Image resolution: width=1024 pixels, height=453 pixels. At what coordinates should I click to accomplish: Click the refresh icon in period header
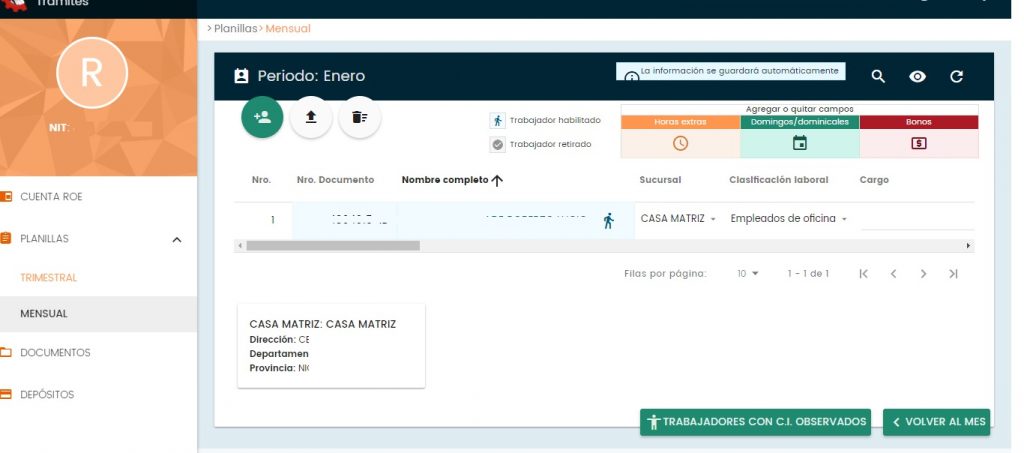(x=956, y=77)
